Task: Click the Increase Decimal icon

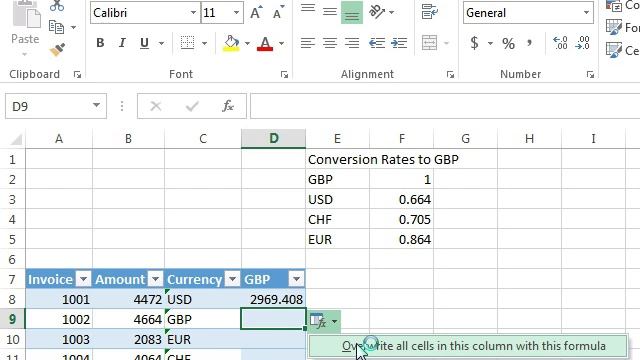Action: (560, 43)
